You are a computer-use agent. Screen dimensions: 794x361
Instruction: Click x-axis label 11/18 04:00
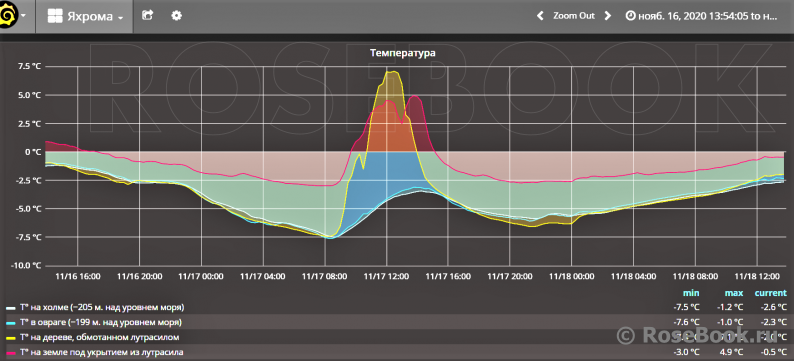(633, 276)
